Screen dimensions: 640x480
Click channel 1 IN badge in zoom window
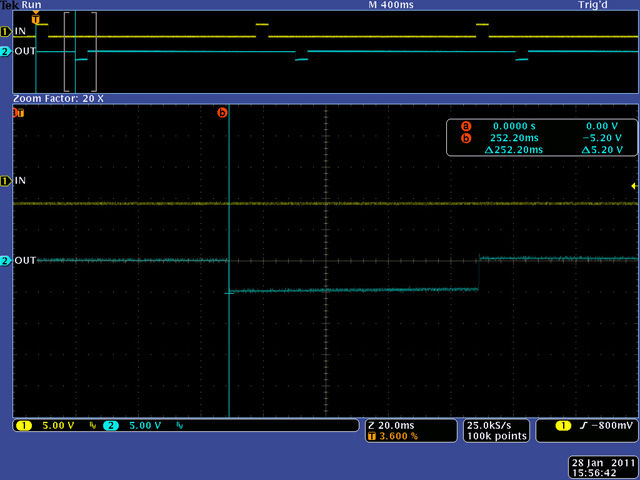tap(6, 181)
